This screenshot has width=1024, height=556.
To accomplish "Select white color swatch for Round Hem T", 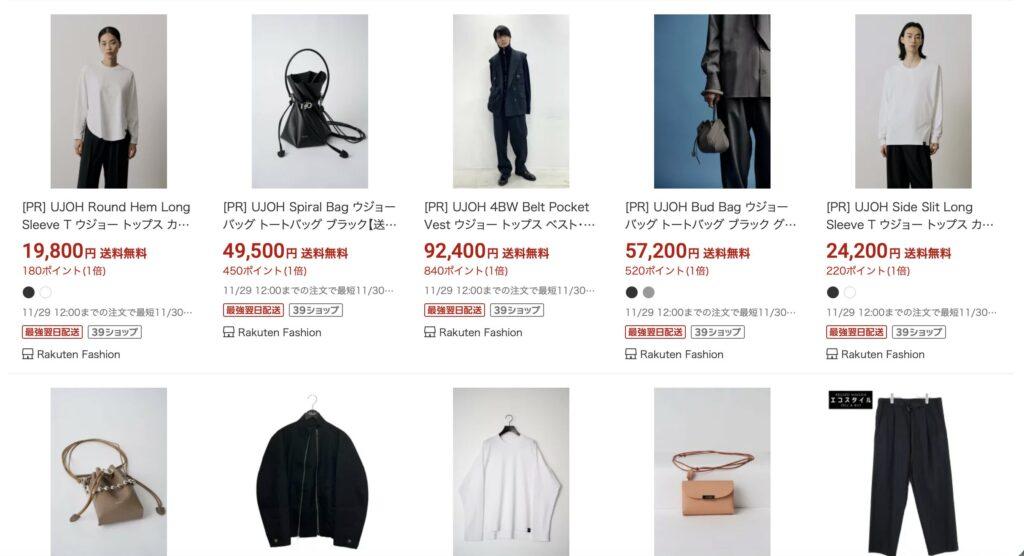I will 45,292.
